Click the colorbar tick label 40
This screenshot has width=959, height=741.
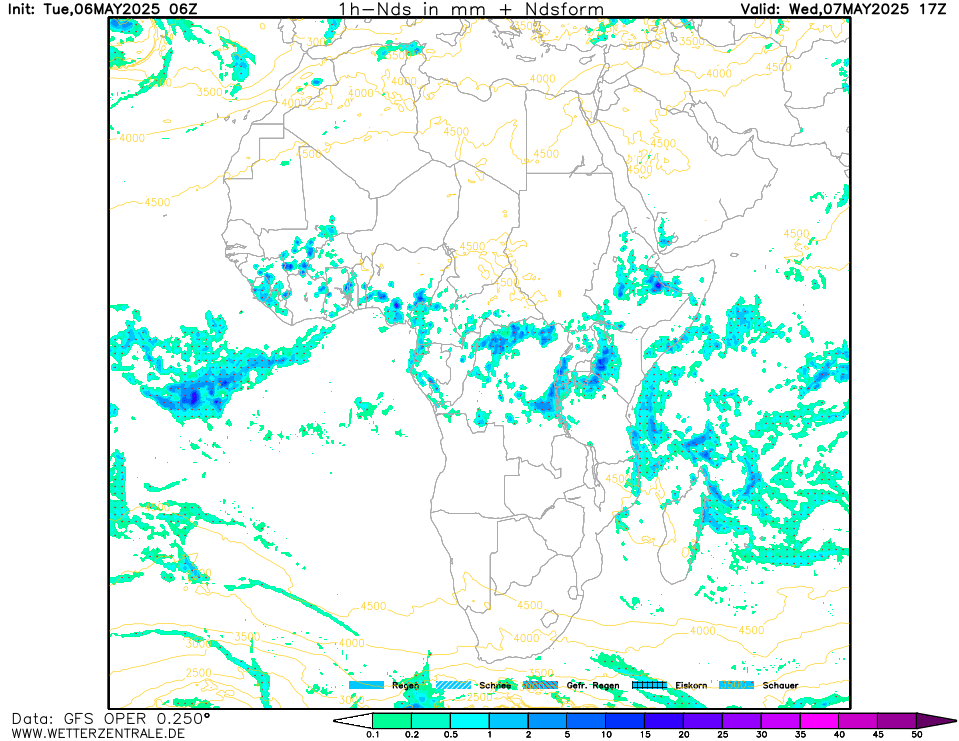839,734
